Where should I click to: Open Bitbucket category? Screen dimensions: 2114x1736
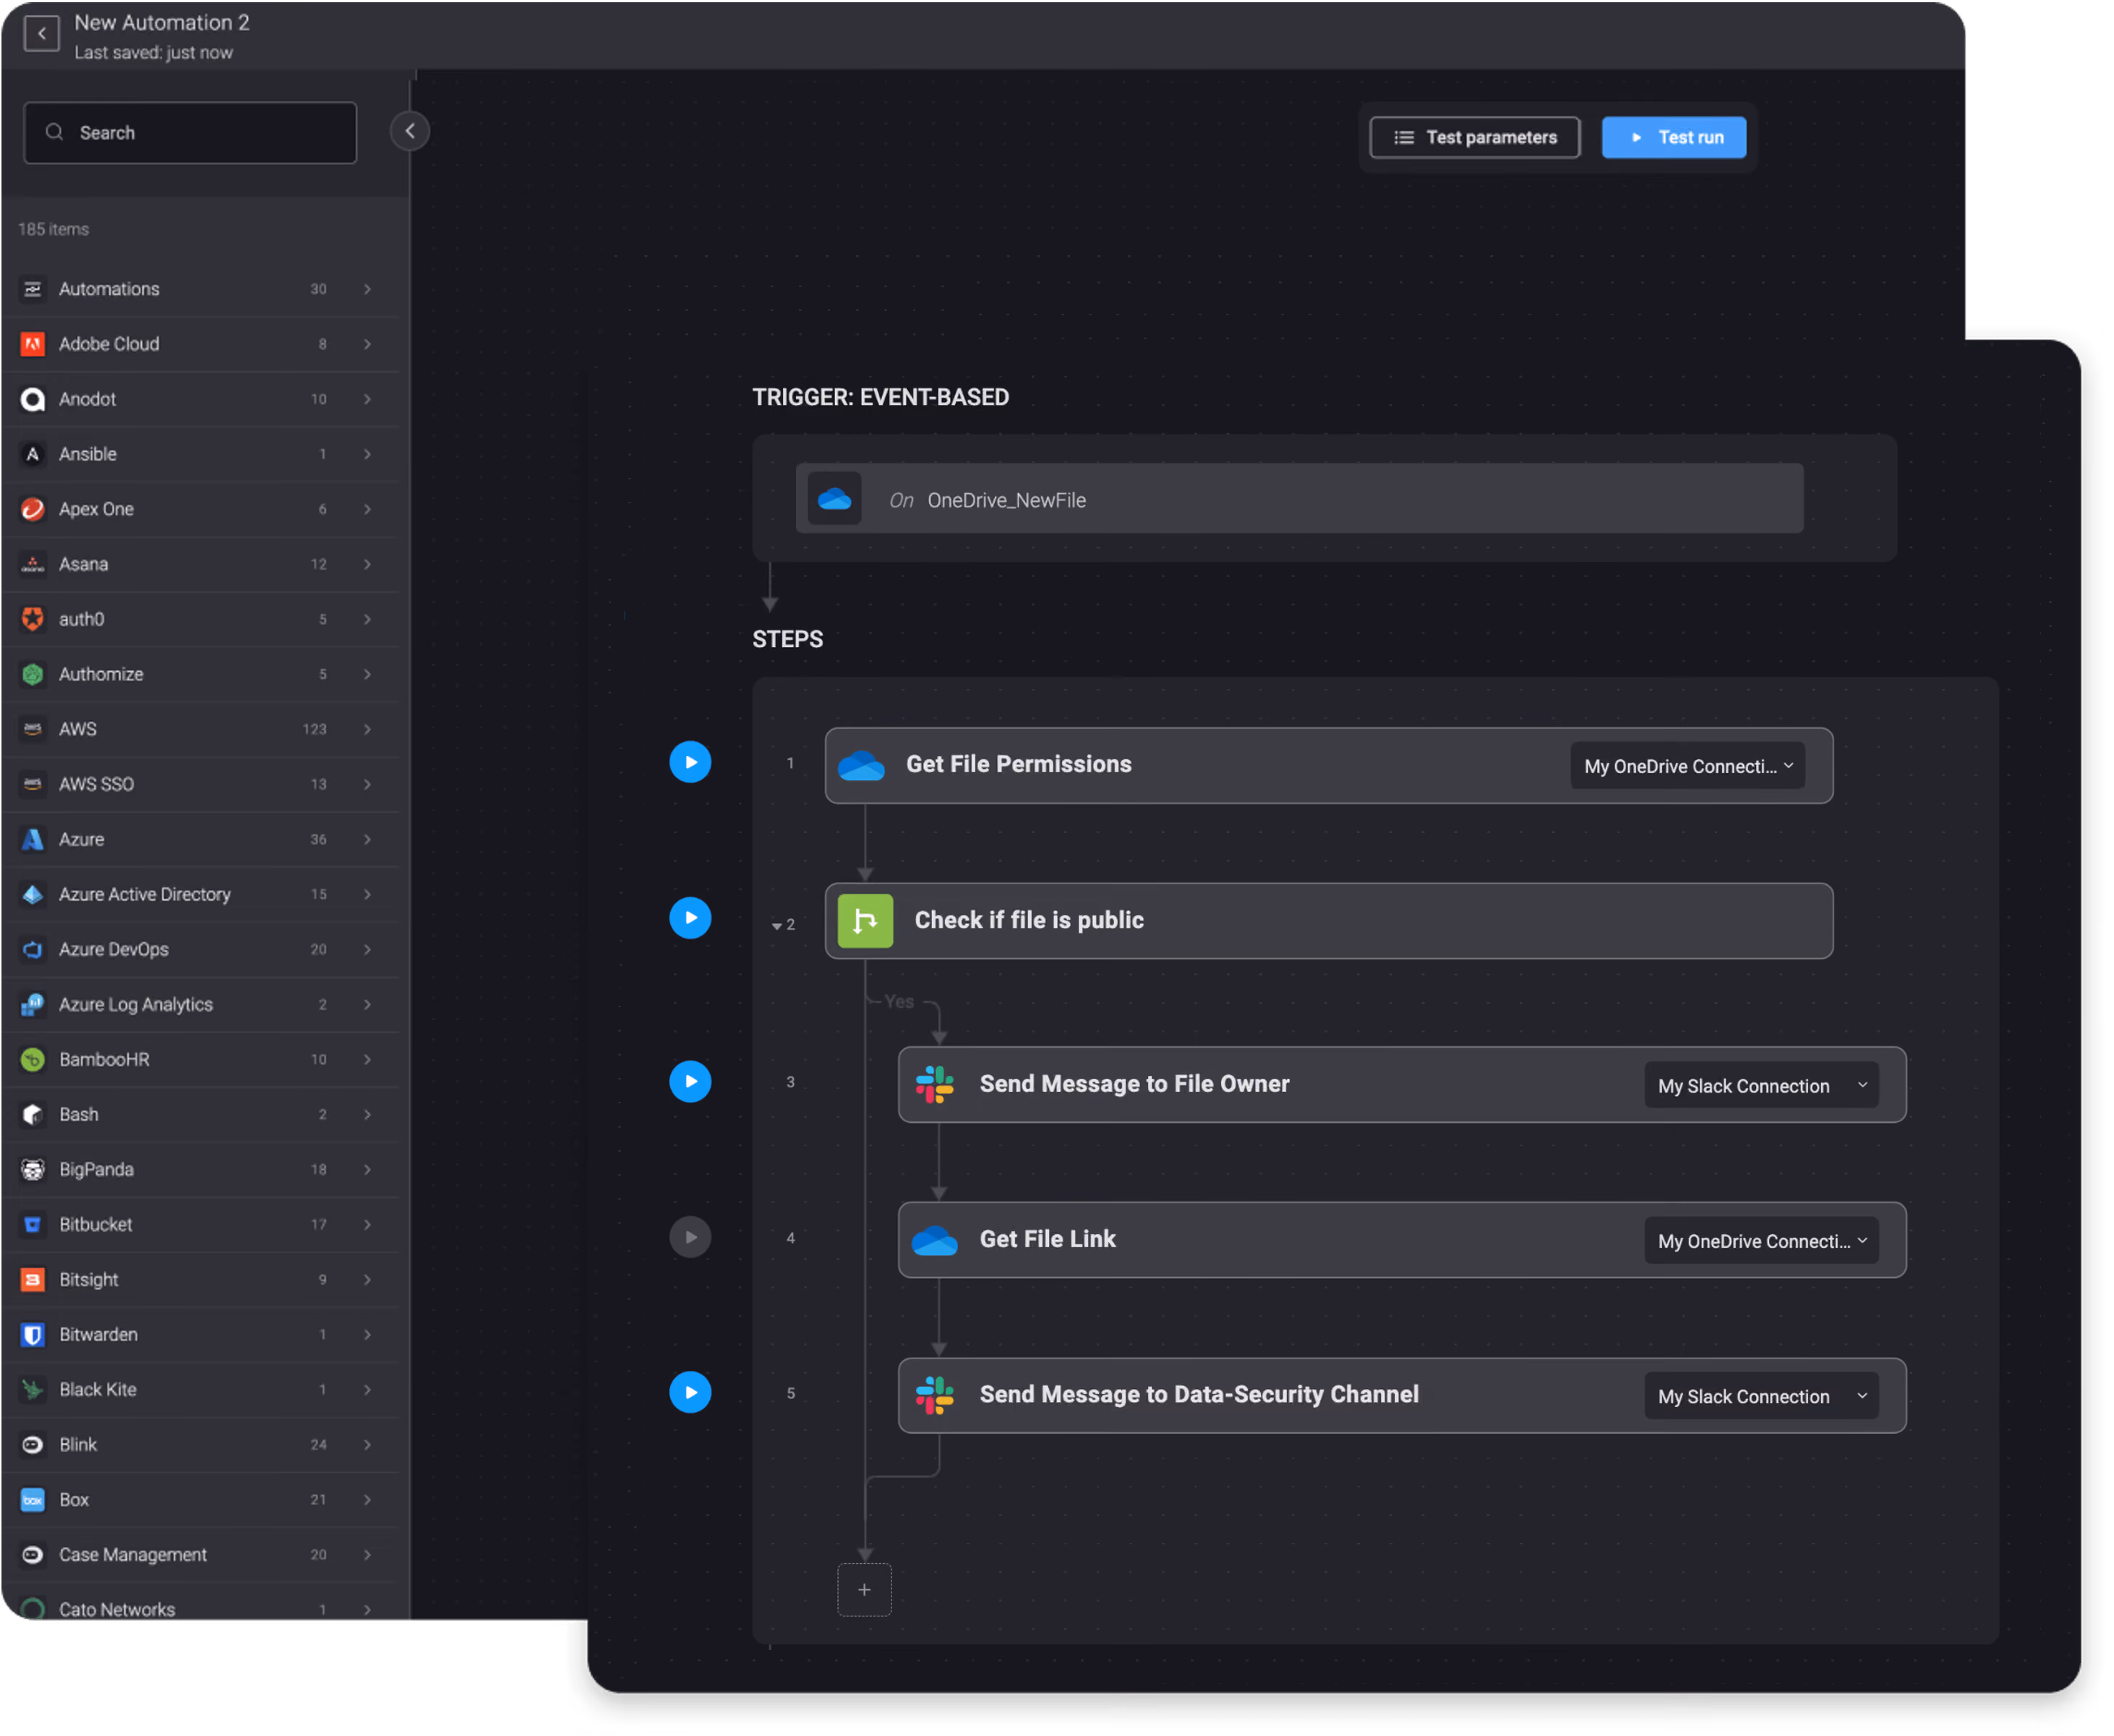click(200, 1225)
